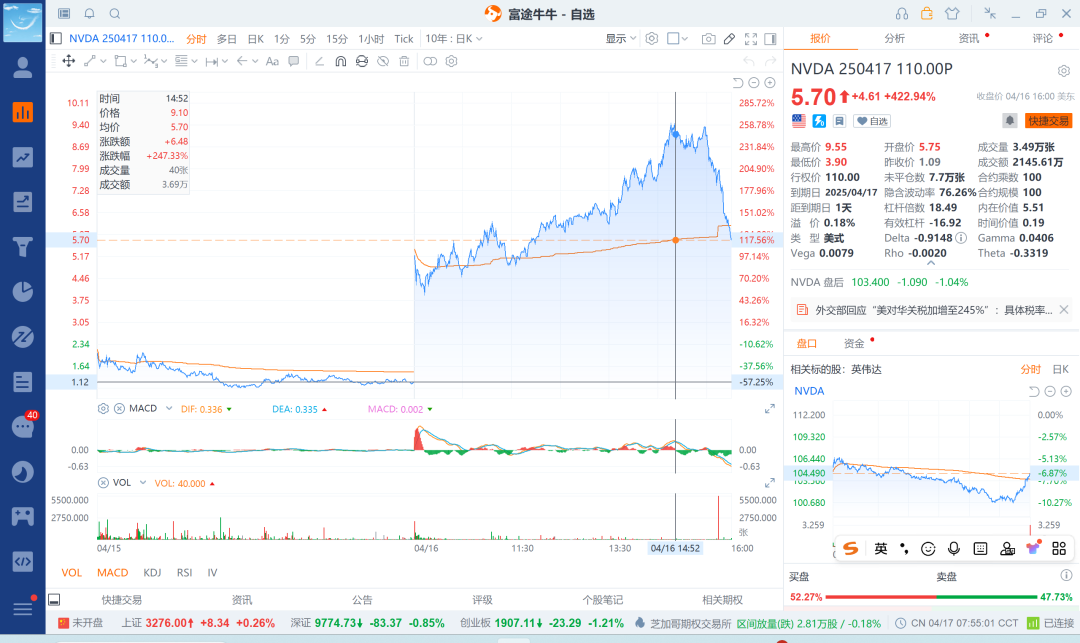
Task: Switch to the 评论 tab
Action: pyautogui.click(x=1043, y=39)
